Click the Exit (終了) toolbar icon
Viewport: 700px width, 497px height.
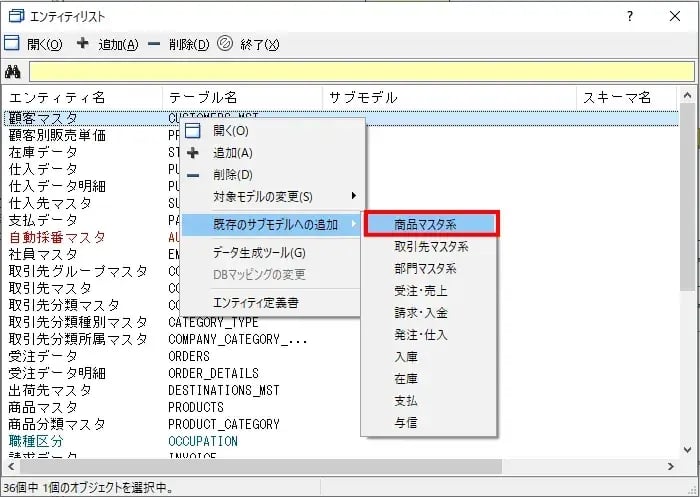[225, 44]
